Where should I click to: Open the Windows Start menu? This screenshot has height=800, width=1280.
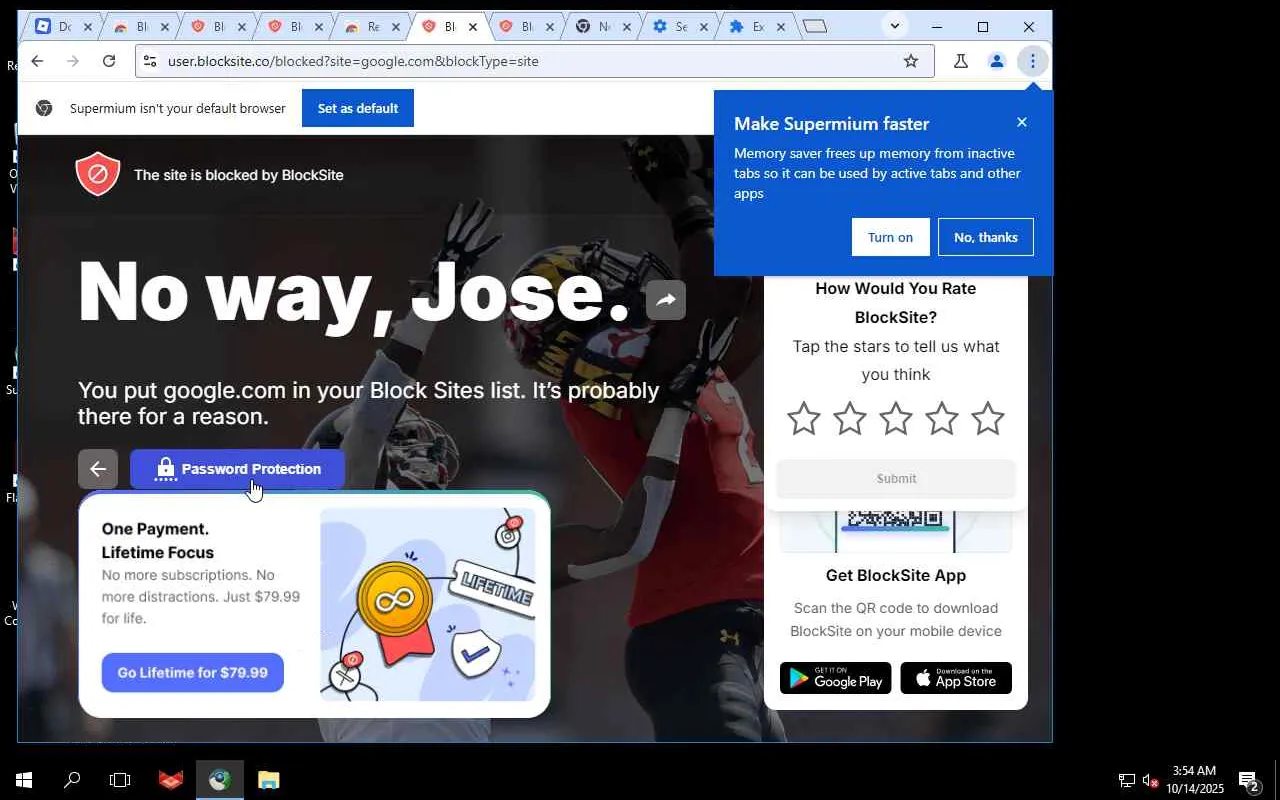[24, 780]
